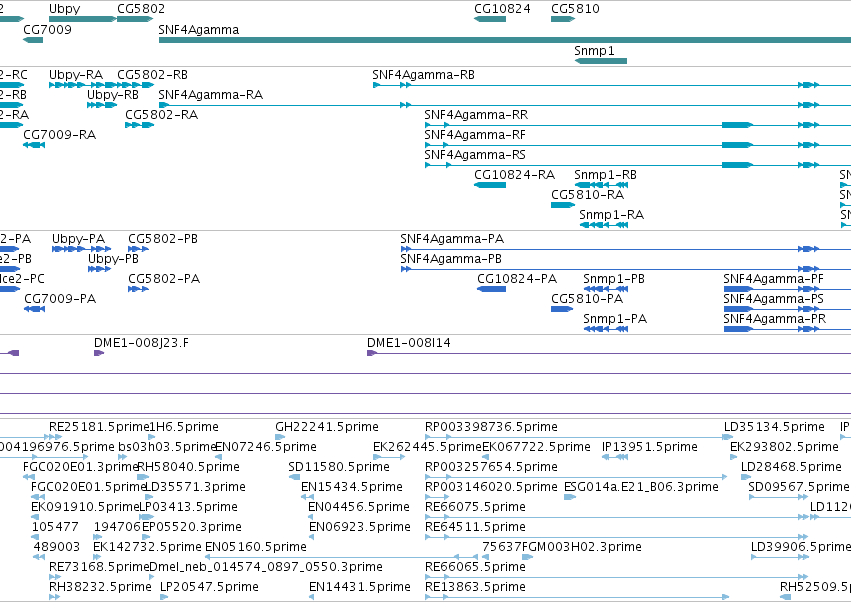Click protein SNF4Agamma-PA
The image size is (851, 602).
coord(626,249)
